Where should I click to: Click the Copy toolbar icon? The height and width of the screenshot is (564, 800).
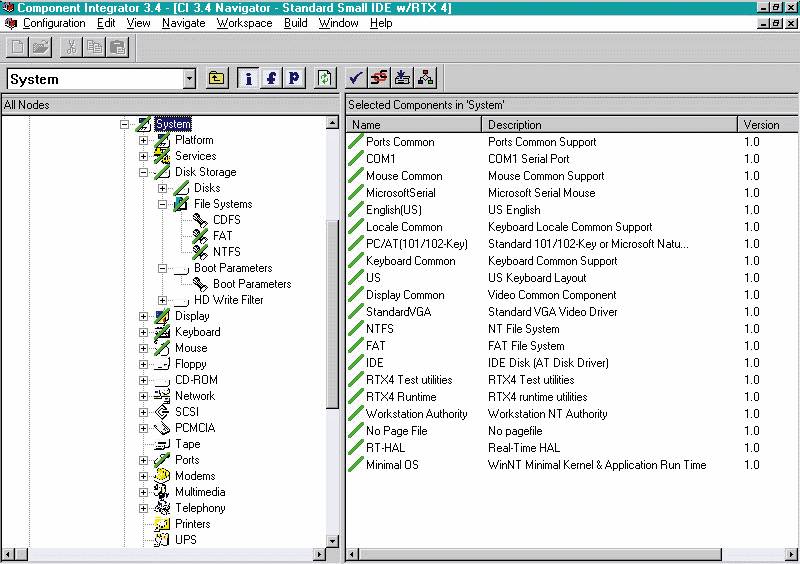94,47
